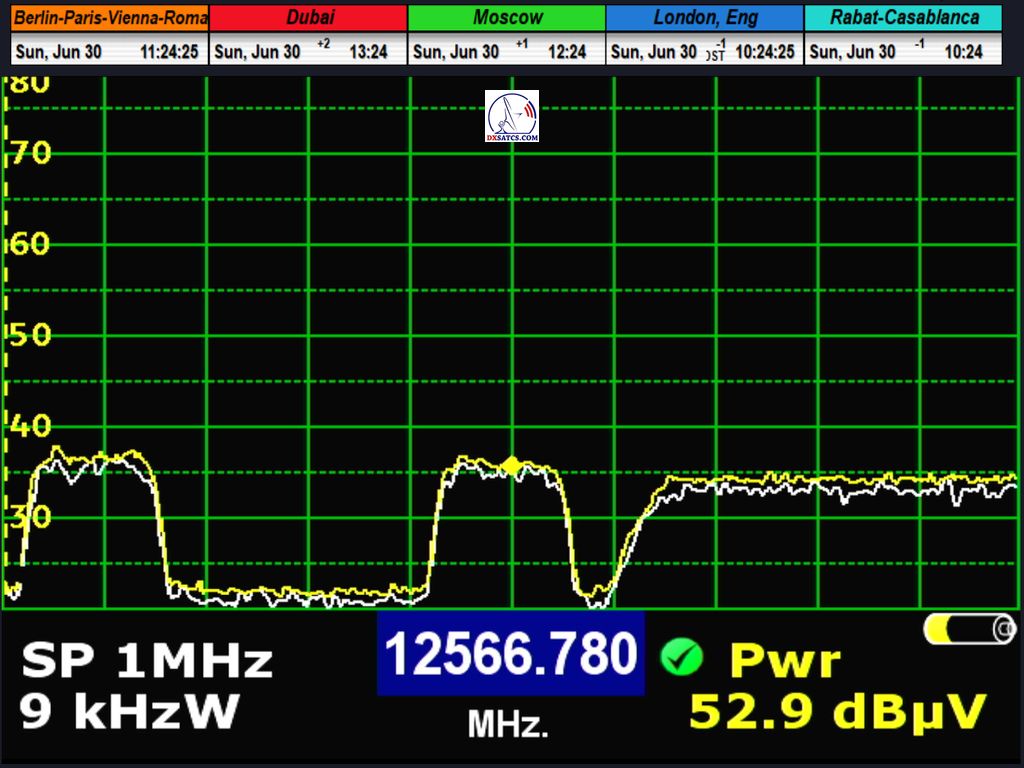Click the green checkmark lock icon
1024x768 pixels.
(682, 658)
